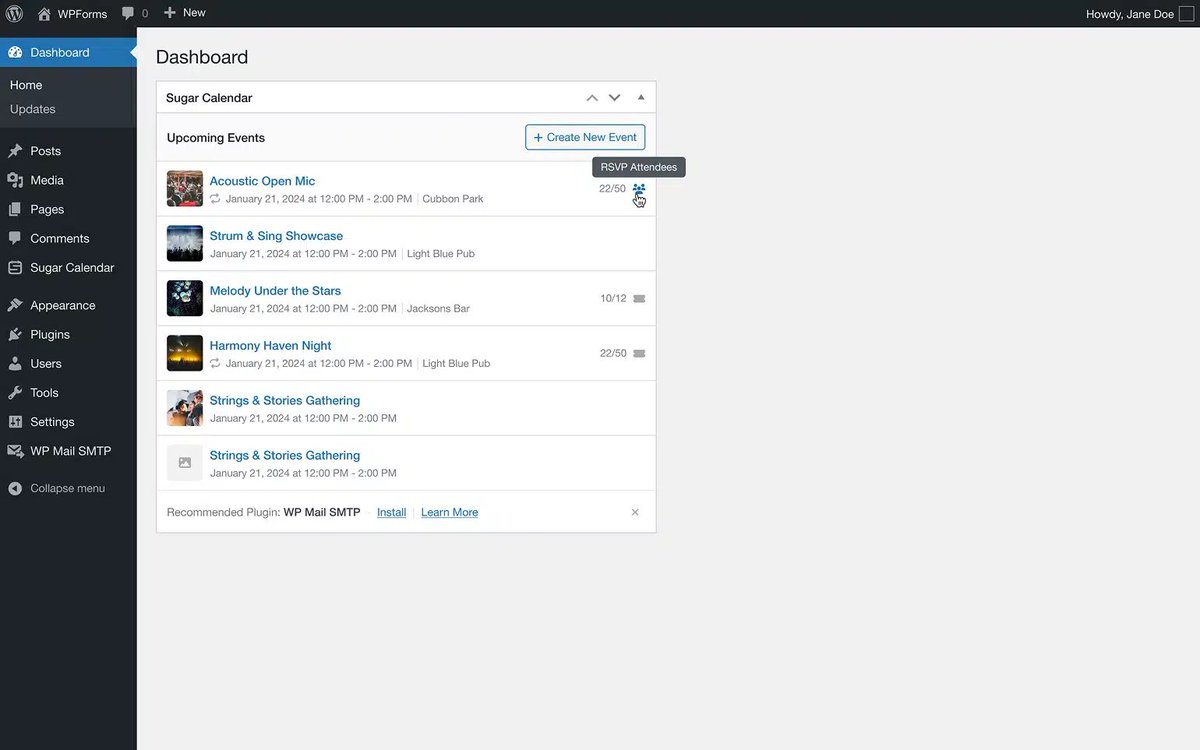The width and height of the screenshot is (1200, 750).
Task: Click the Plugins plug icon
Action: [15, 334]
